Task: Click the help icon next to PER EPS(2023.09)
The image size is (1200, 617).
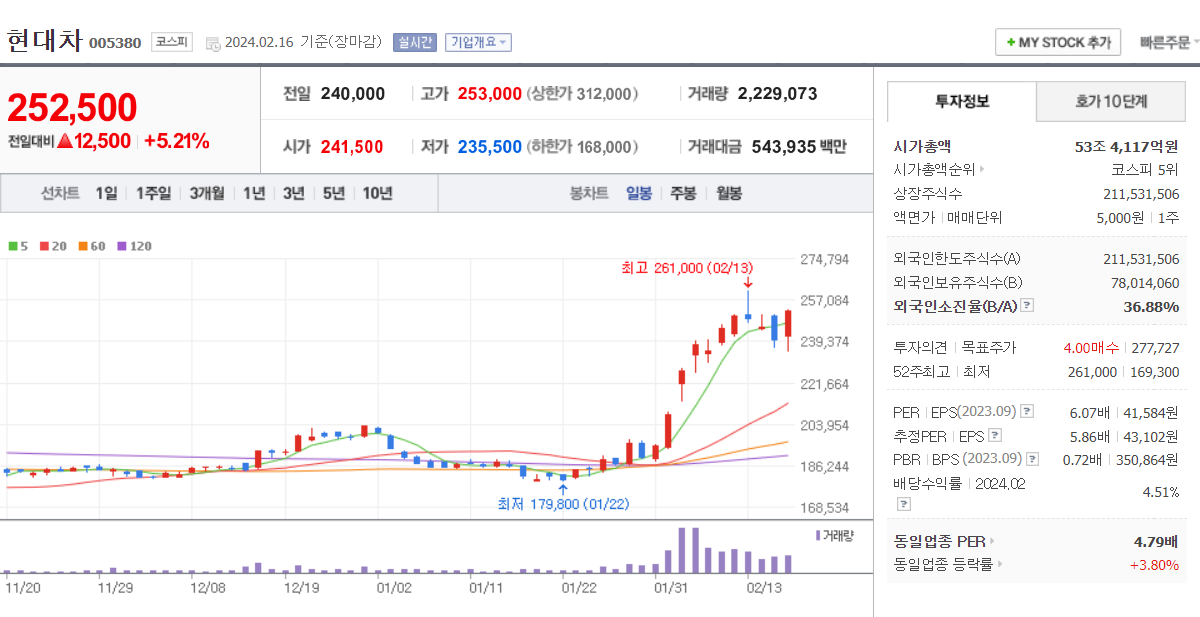Action: pyautogui.click(x=1026, y=412)
